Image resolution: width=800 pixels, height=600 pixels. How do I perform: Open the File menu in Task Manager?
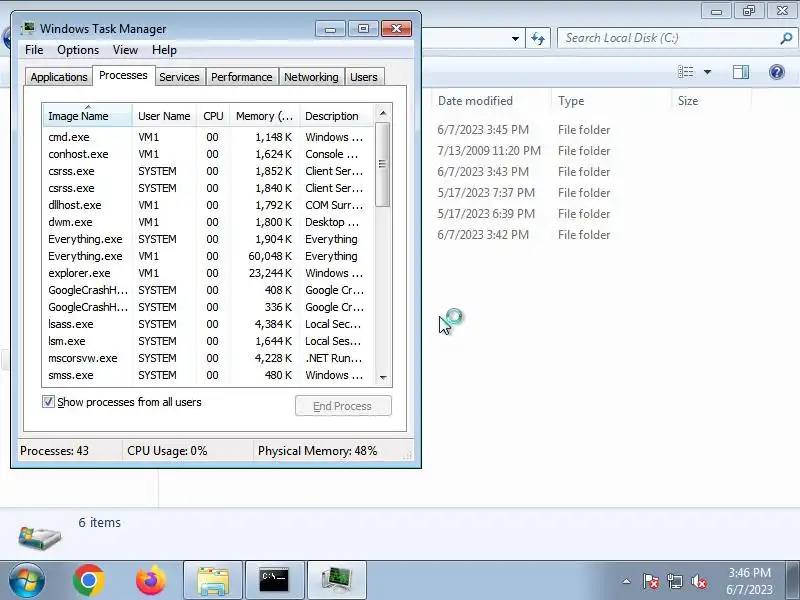[x=34, y=50]
